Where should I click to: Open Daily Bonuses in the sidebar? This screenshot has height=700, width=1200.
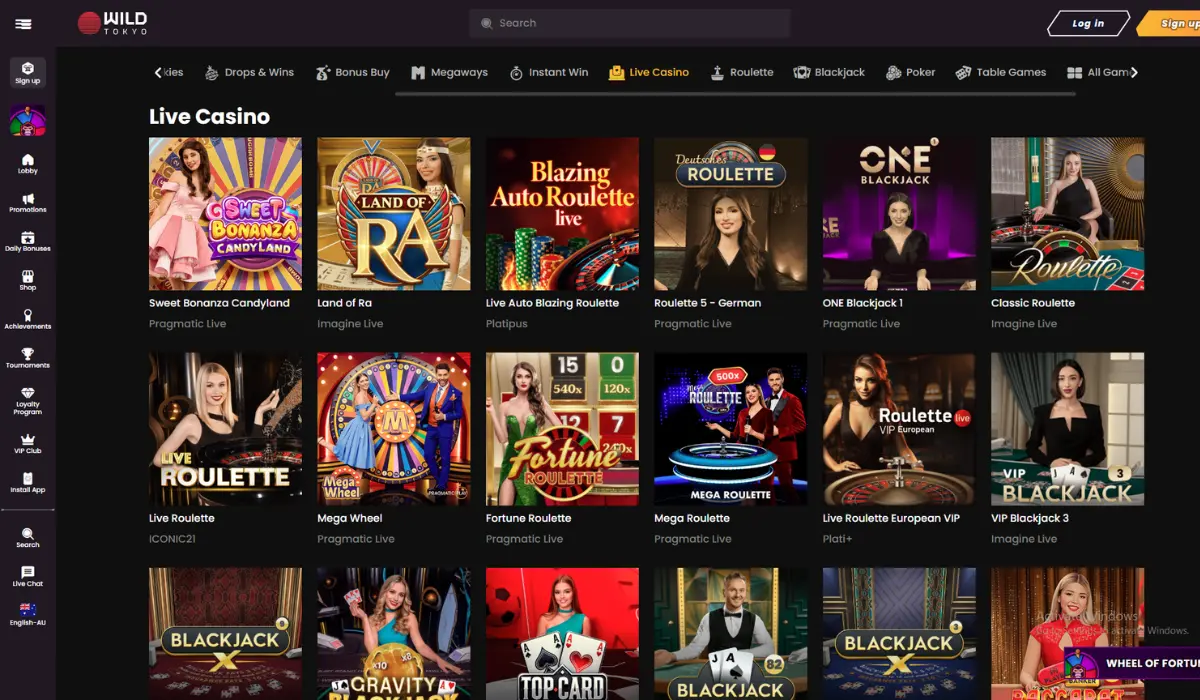(28, 242)
